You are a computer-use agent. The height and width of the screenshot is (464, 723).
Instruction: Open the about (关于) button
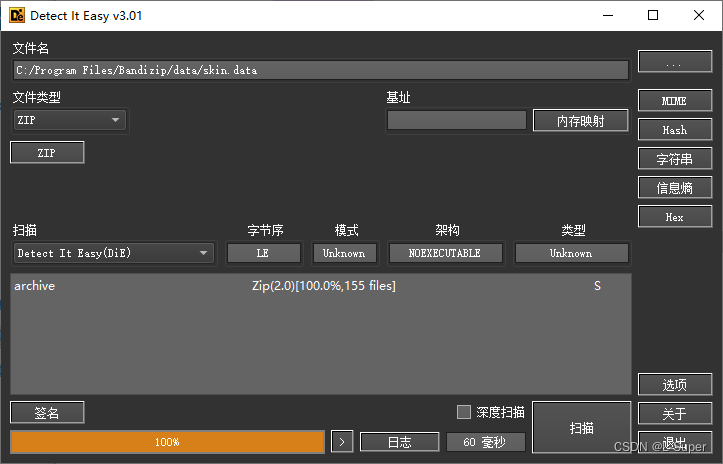click(x=675, y=413)
